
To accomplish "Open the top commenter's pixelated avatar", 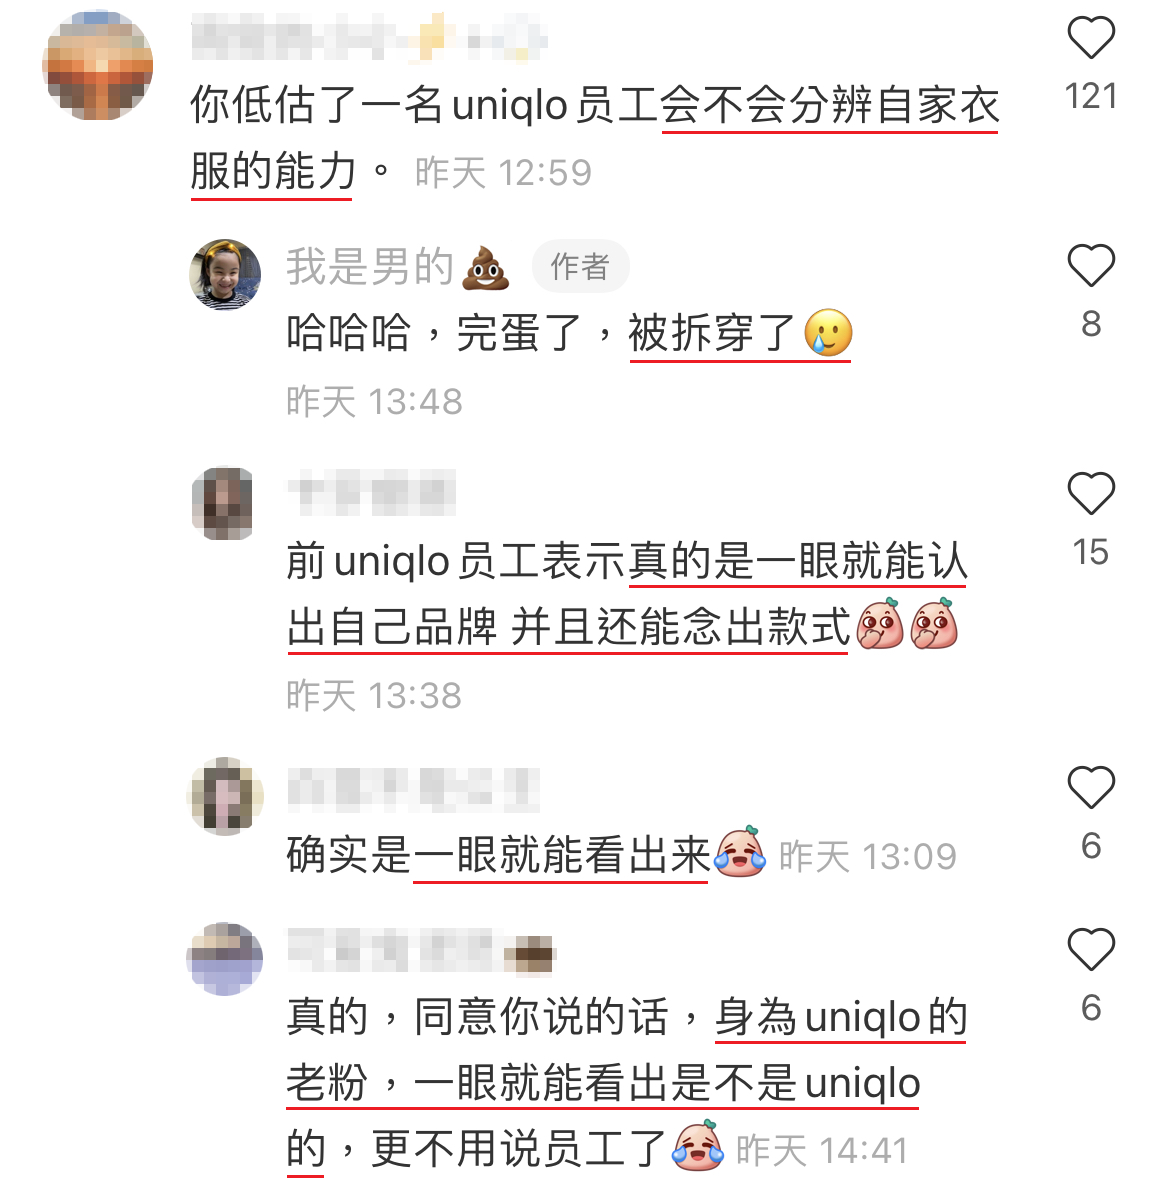I will pos(98,65).
